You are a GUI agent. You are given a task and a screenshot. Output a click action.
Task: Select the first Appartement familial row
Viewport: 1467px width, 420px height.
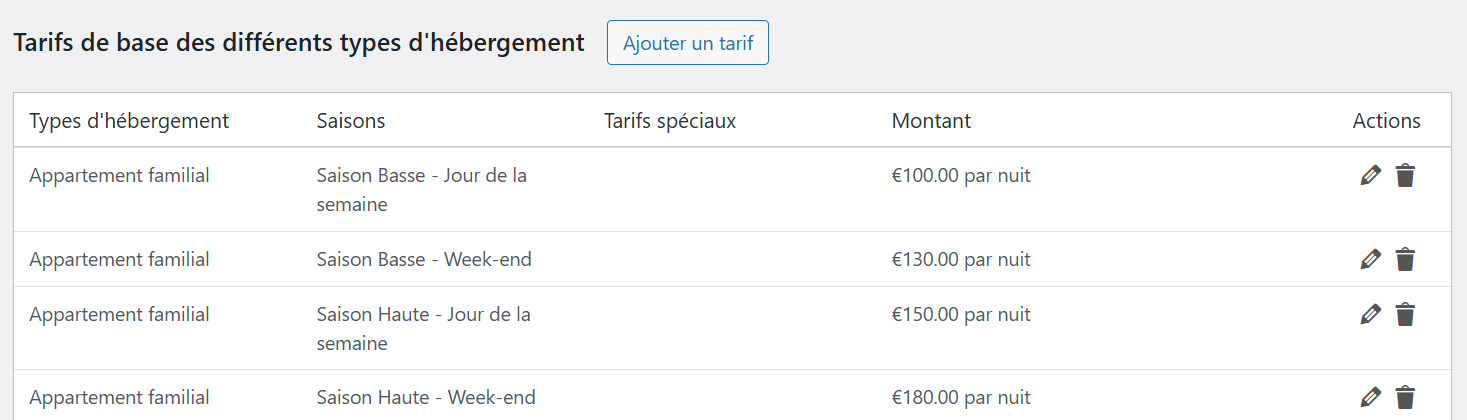(x=119, y=176)
